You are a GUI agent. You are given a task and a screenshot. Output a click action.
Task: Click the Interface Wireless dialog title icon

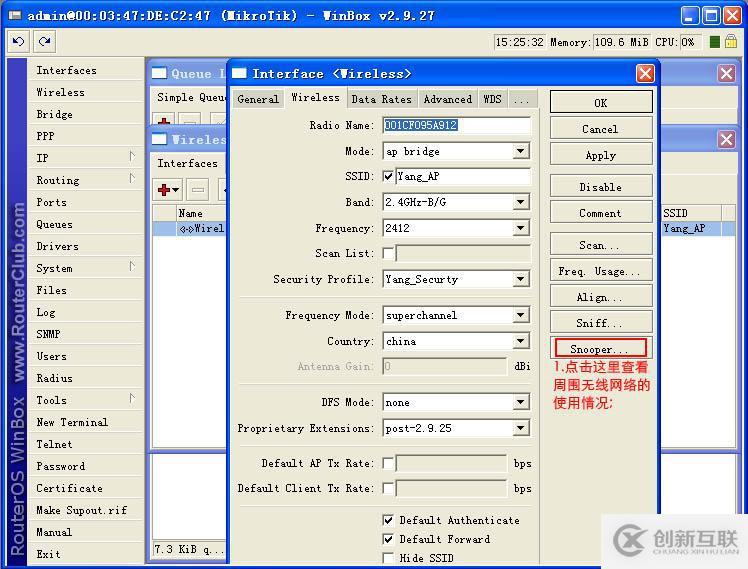[x=239, y=73]
